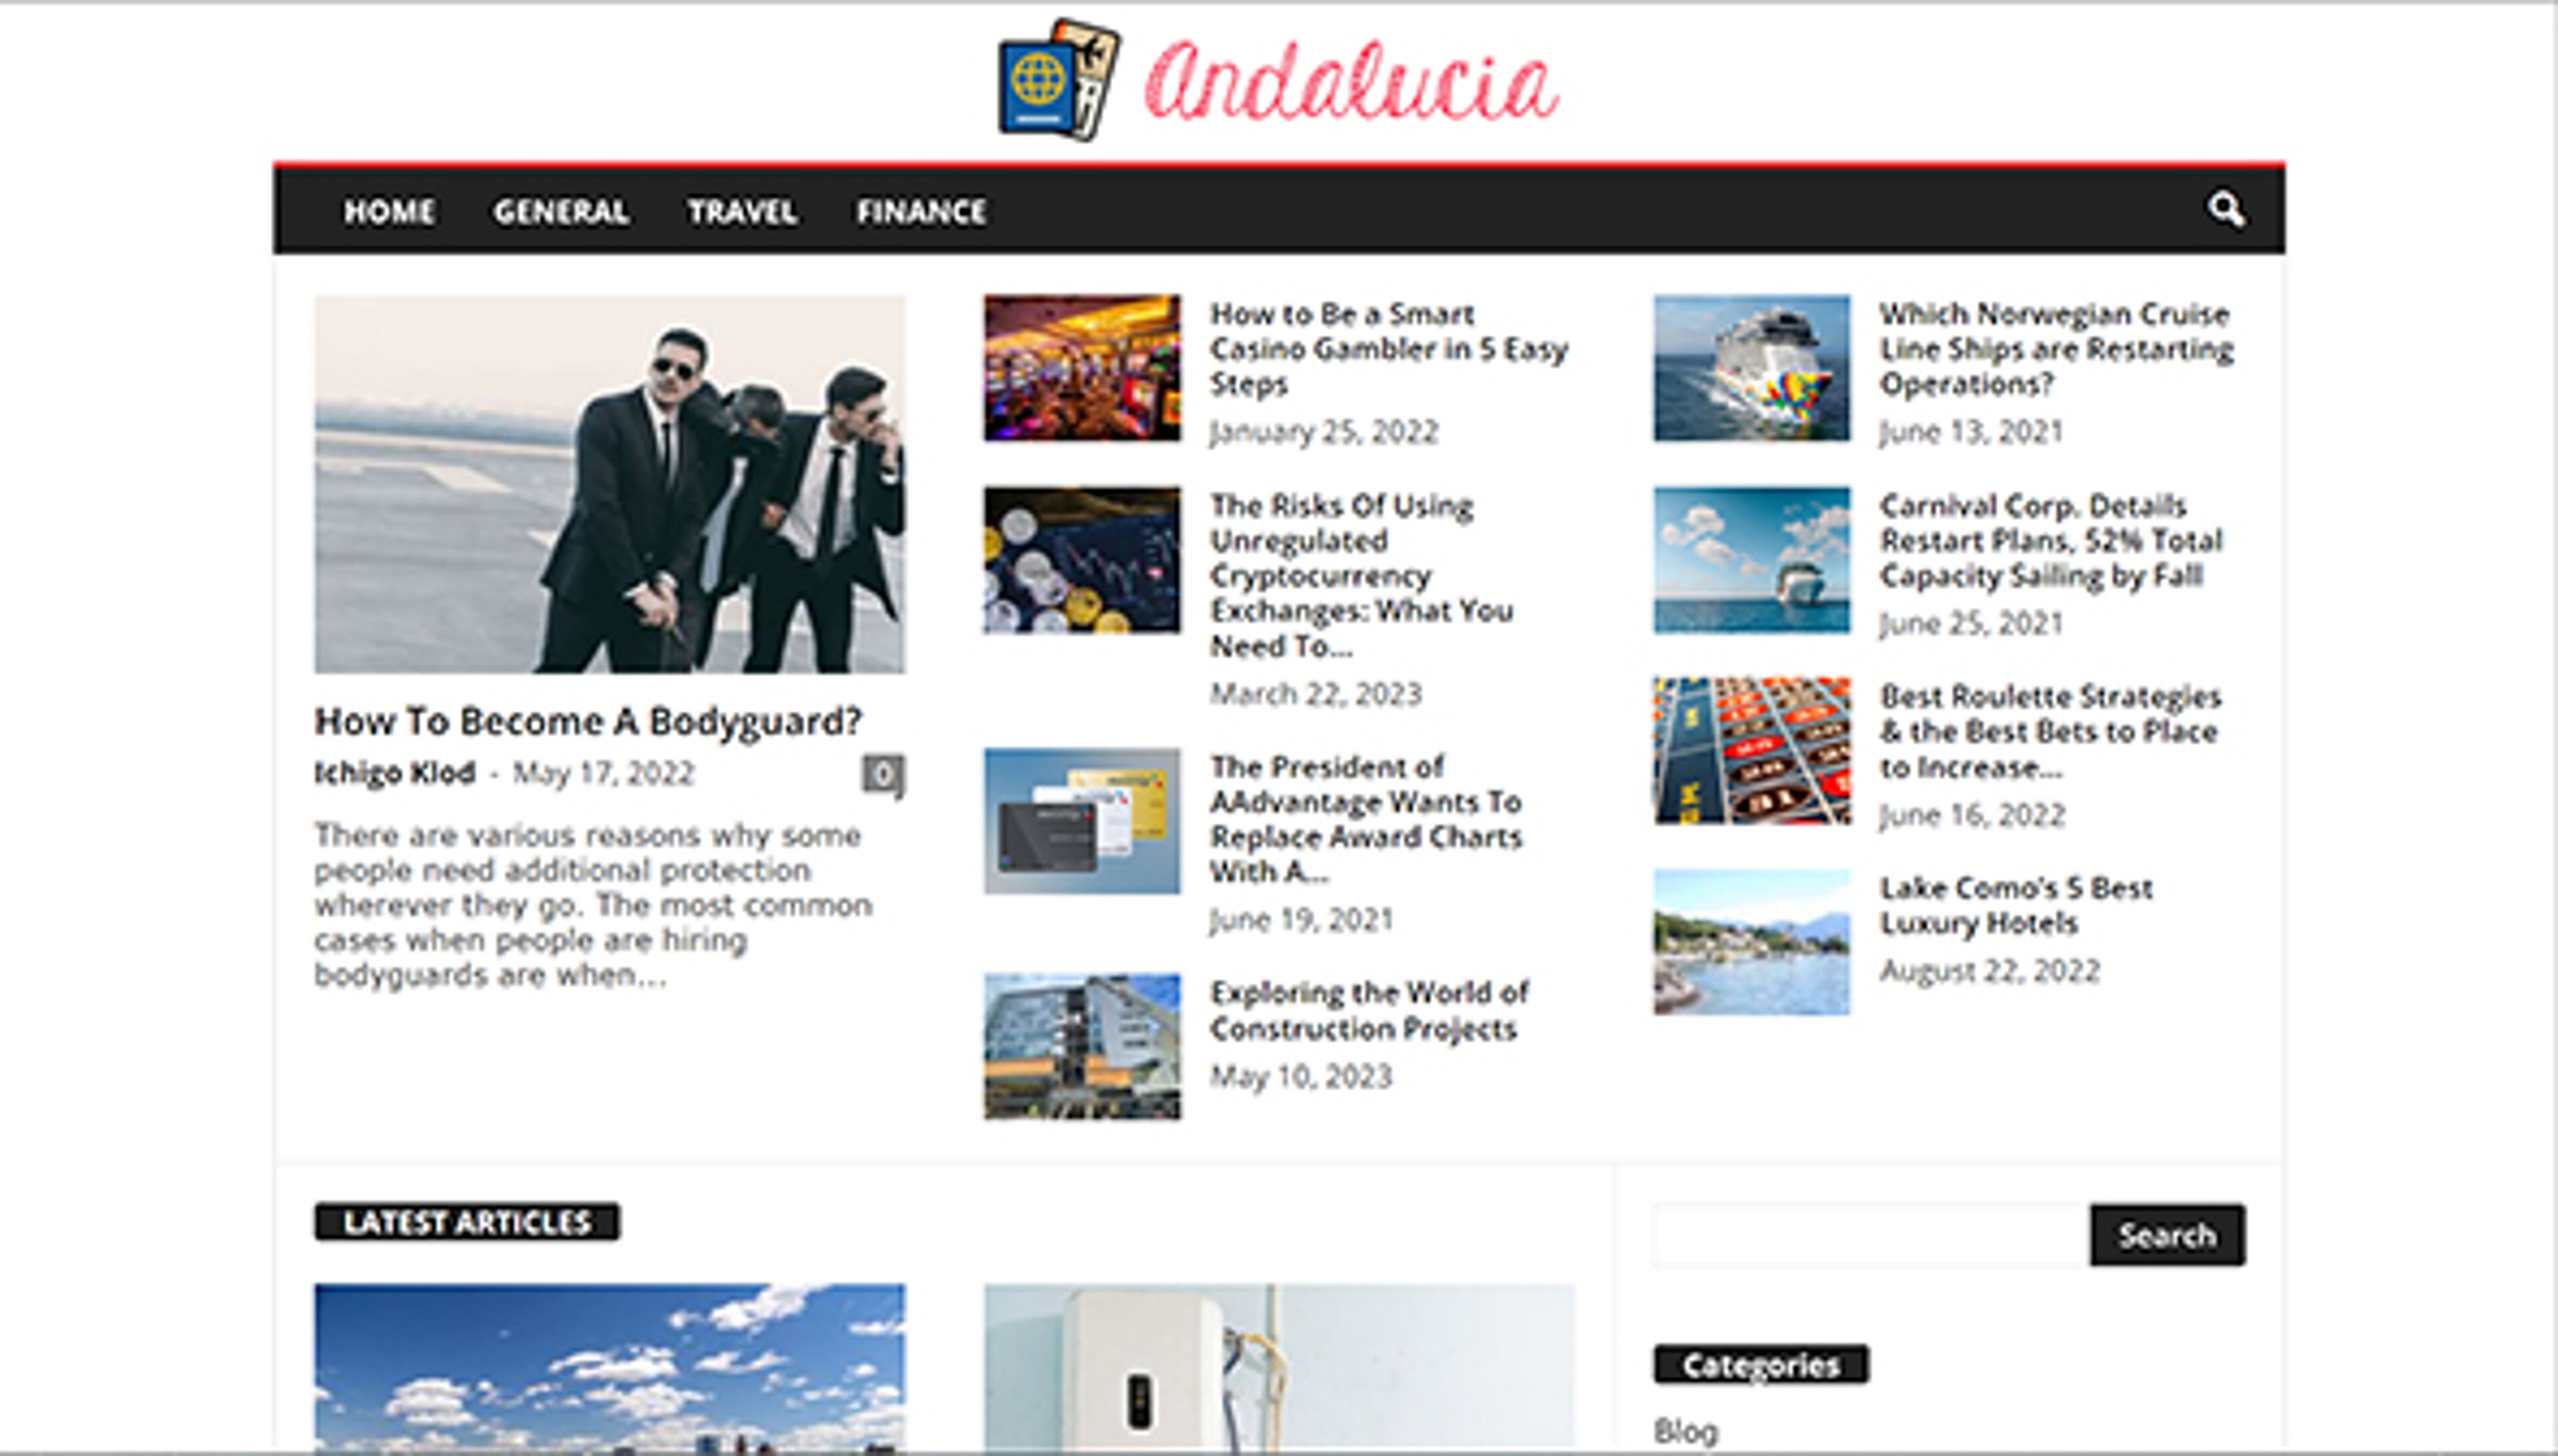Click the search magnifier icon in navbar
The width and height of the screenshot is (2558, 1456).
point(2226,210)
